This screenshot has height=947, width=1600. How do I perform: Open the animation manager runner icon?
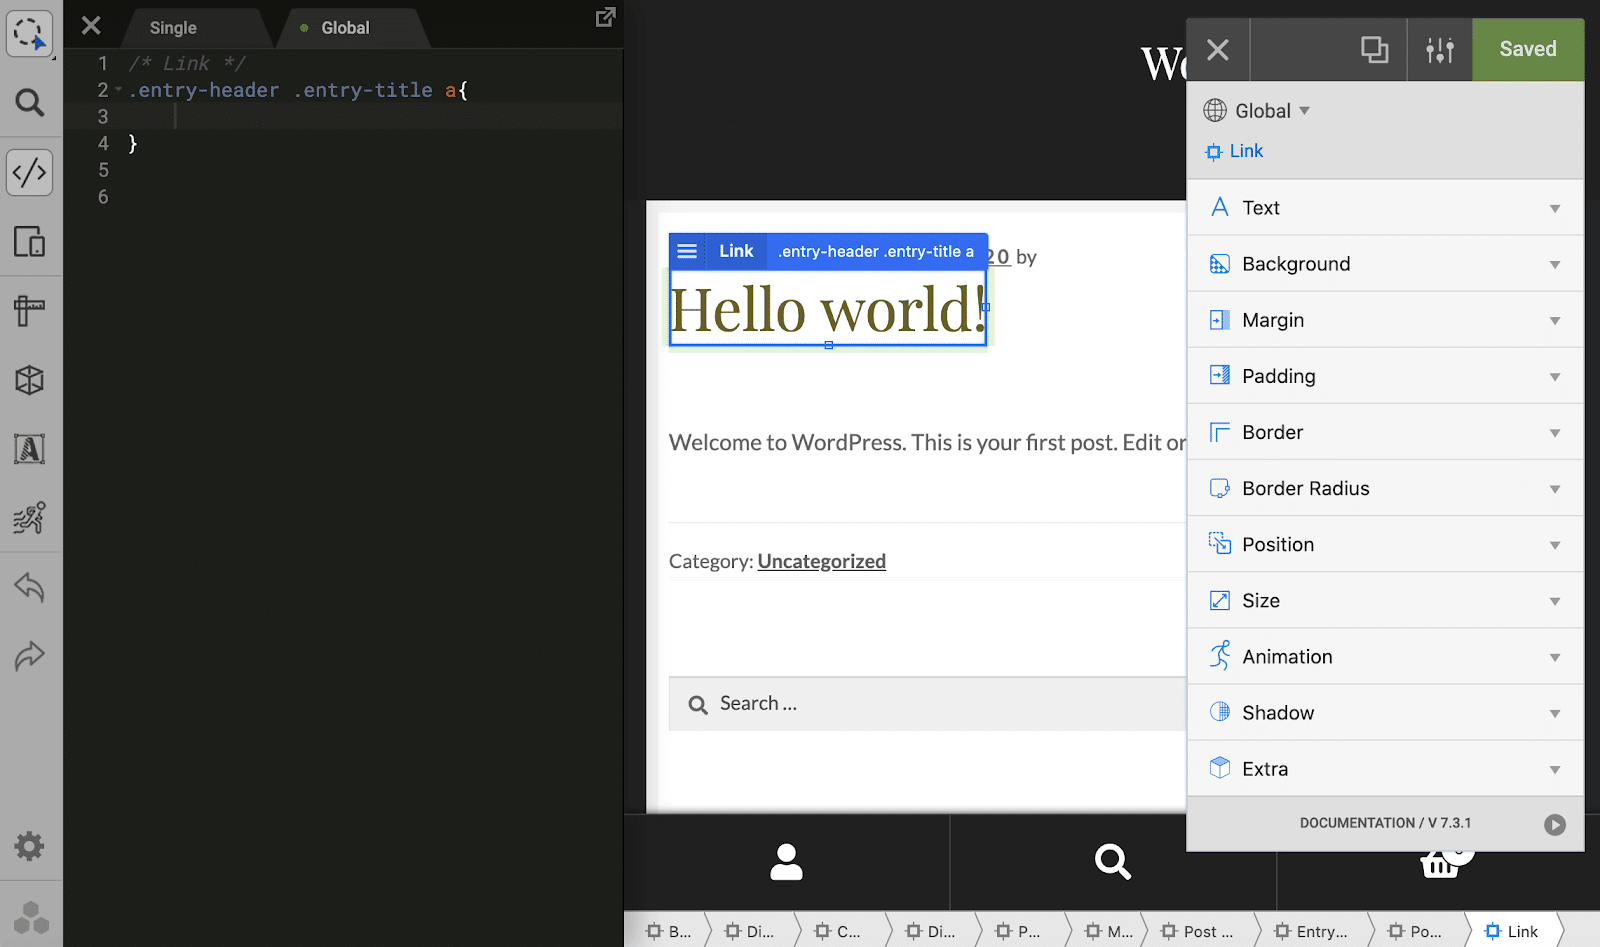(x=30, y=518)
